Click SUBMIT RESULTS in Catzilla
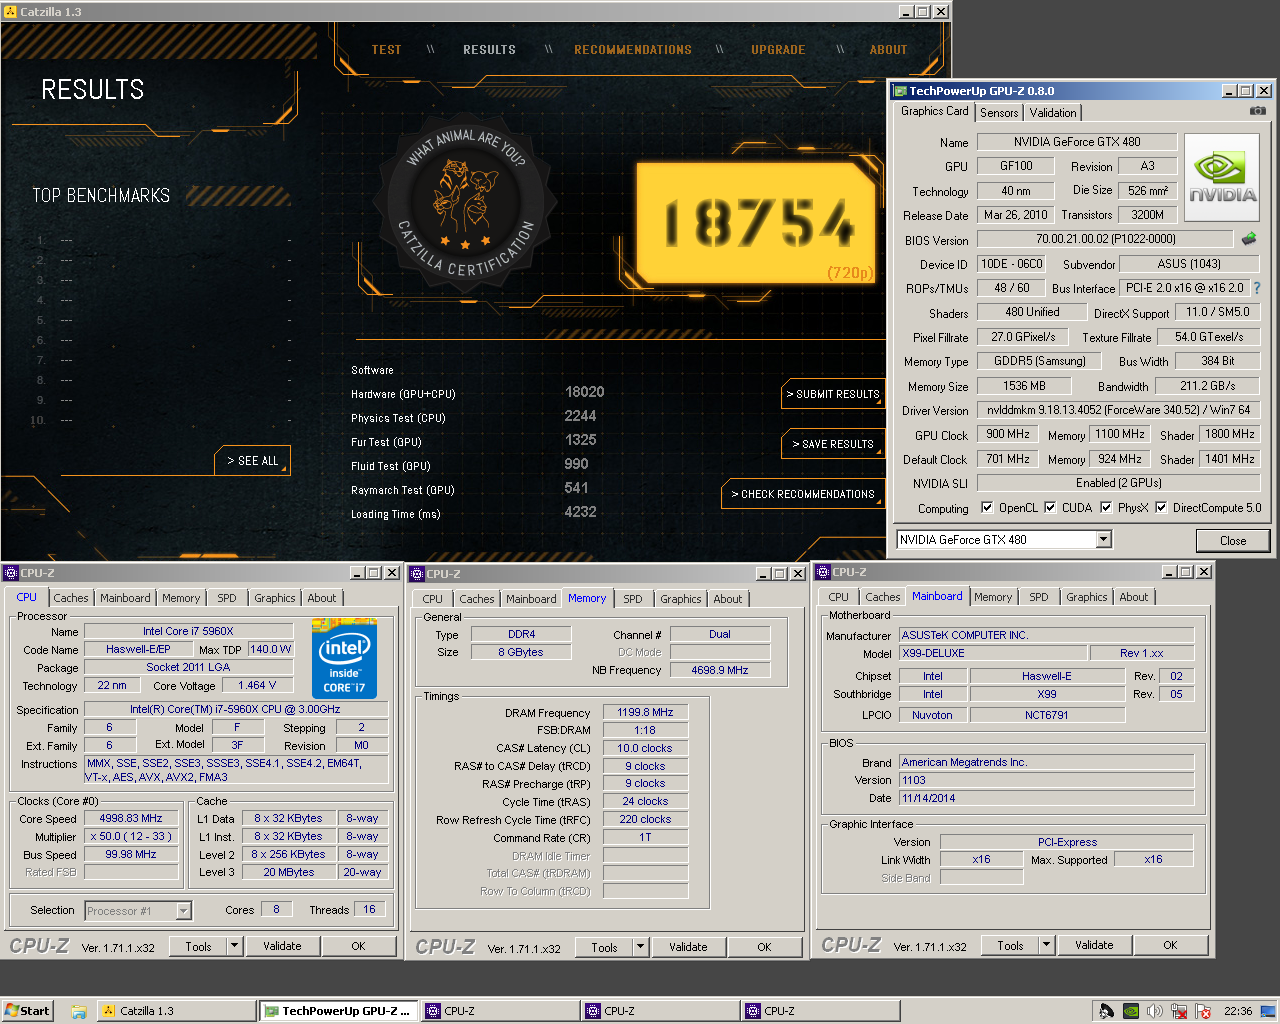Image resolution: width=1280 pixels, height=1024 pixels. pos(832,394)
